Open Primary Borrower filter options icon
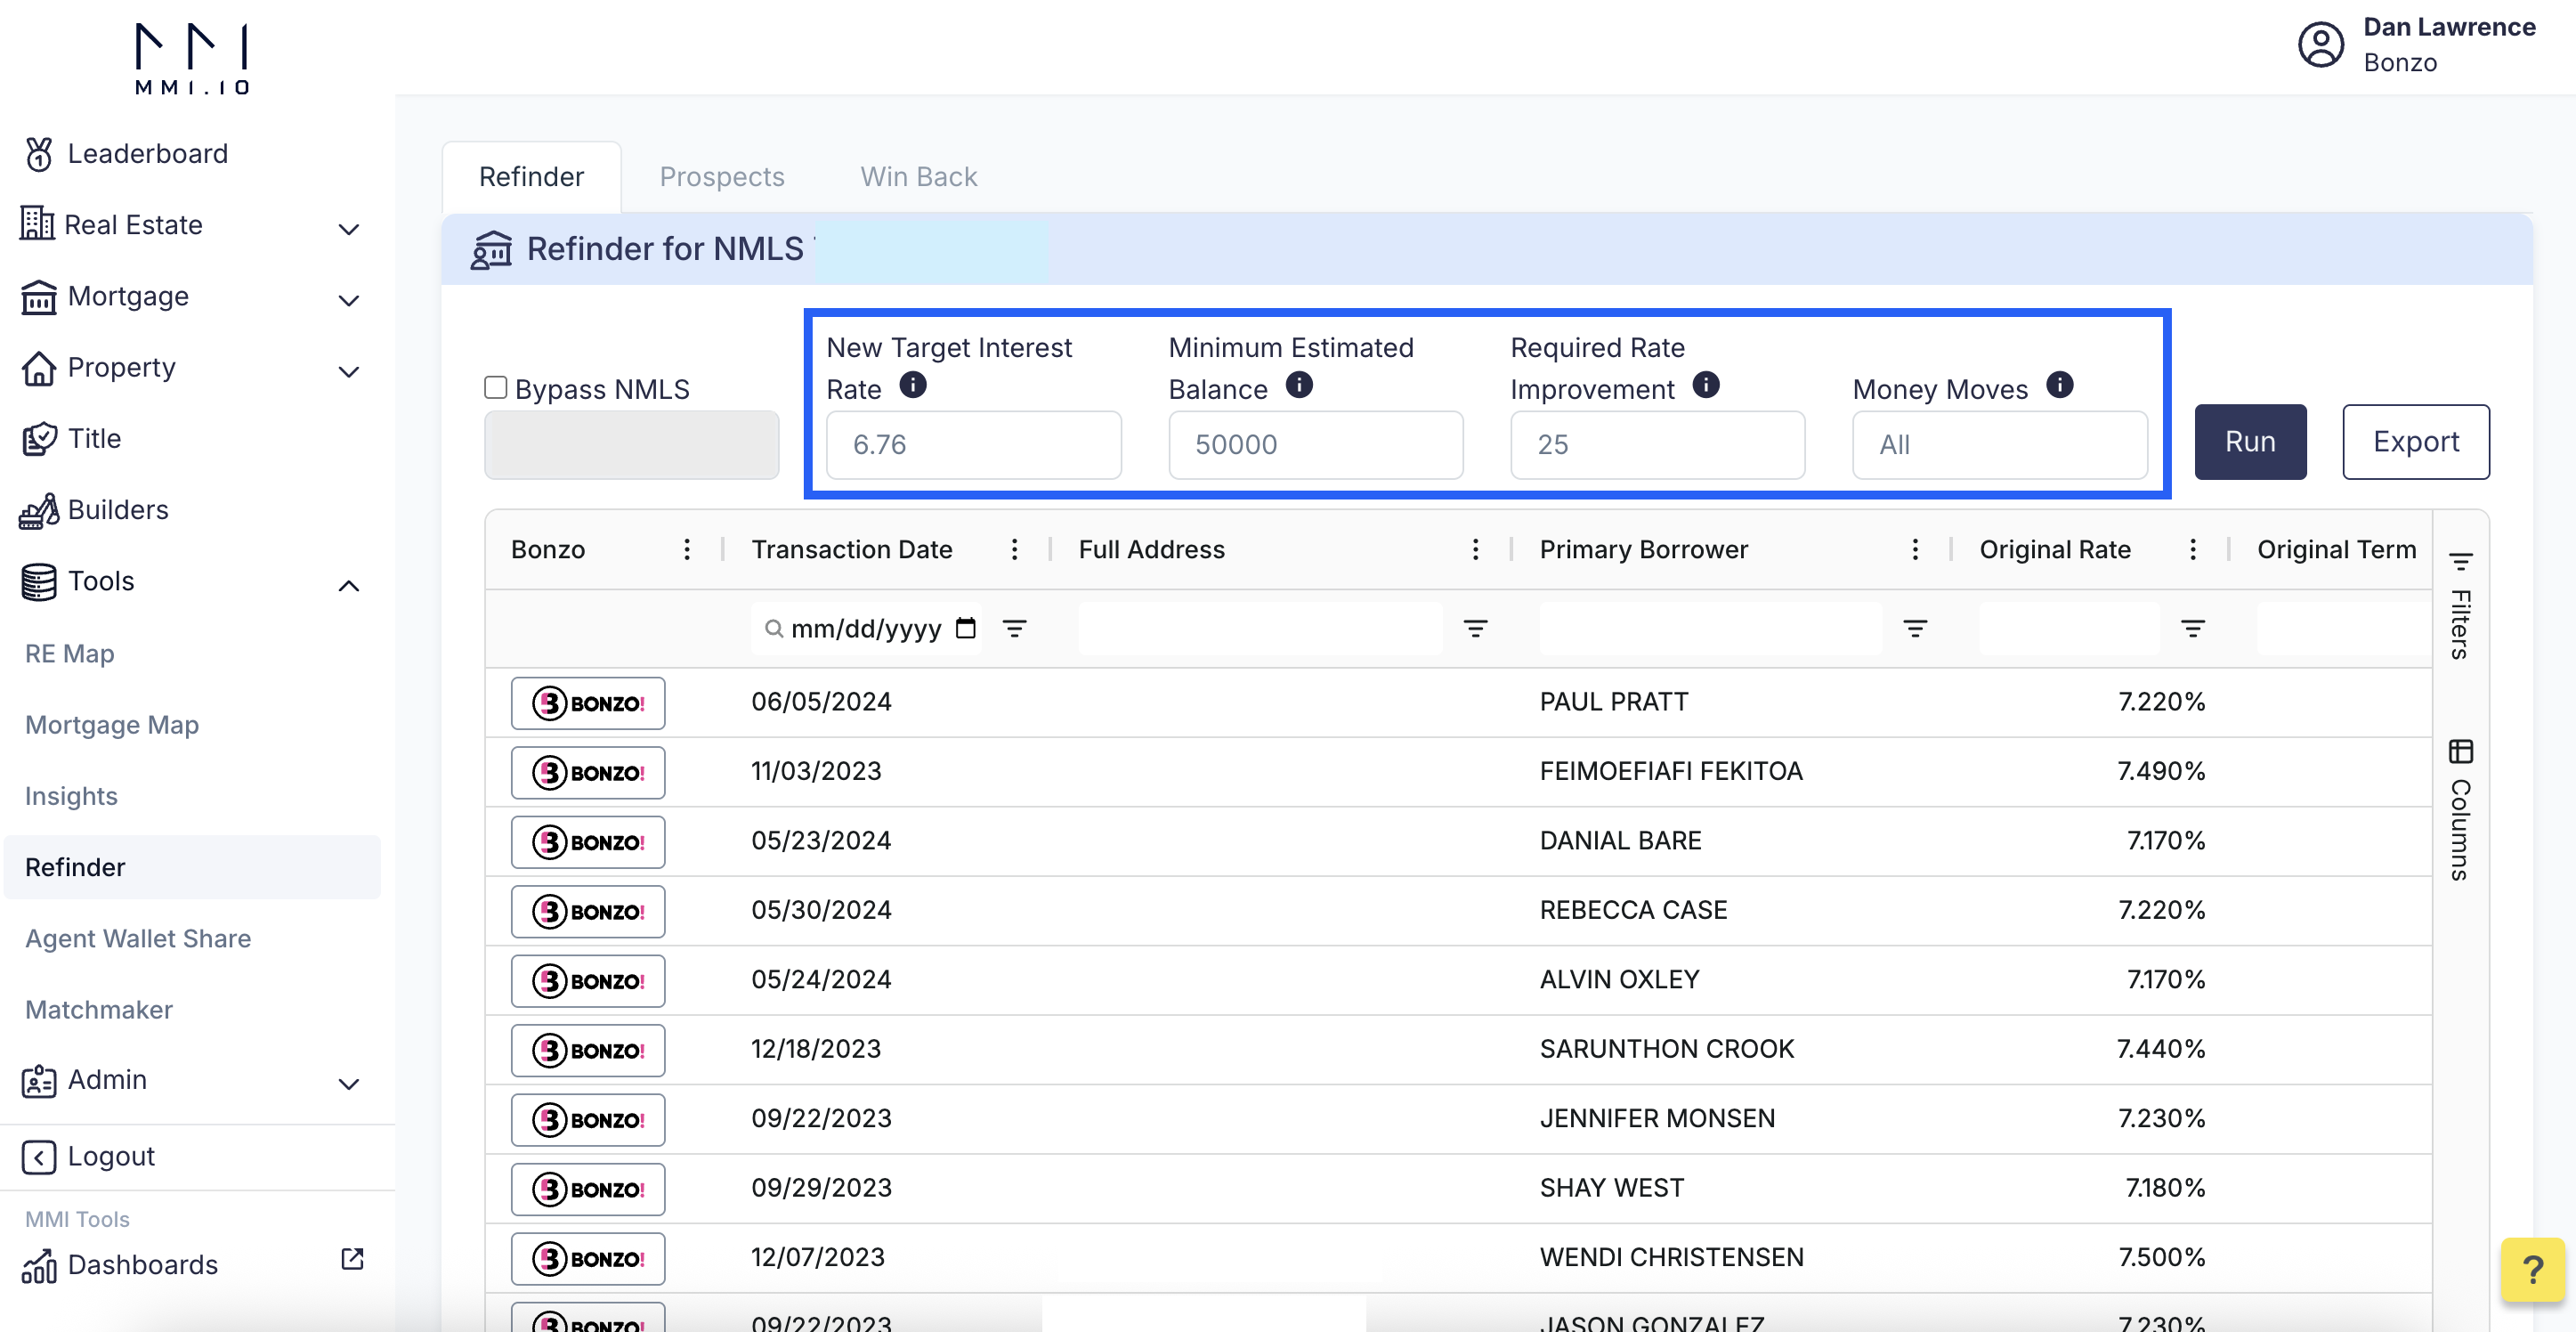This screenshot has height=1332, width=2576. tap(1915, 629)
